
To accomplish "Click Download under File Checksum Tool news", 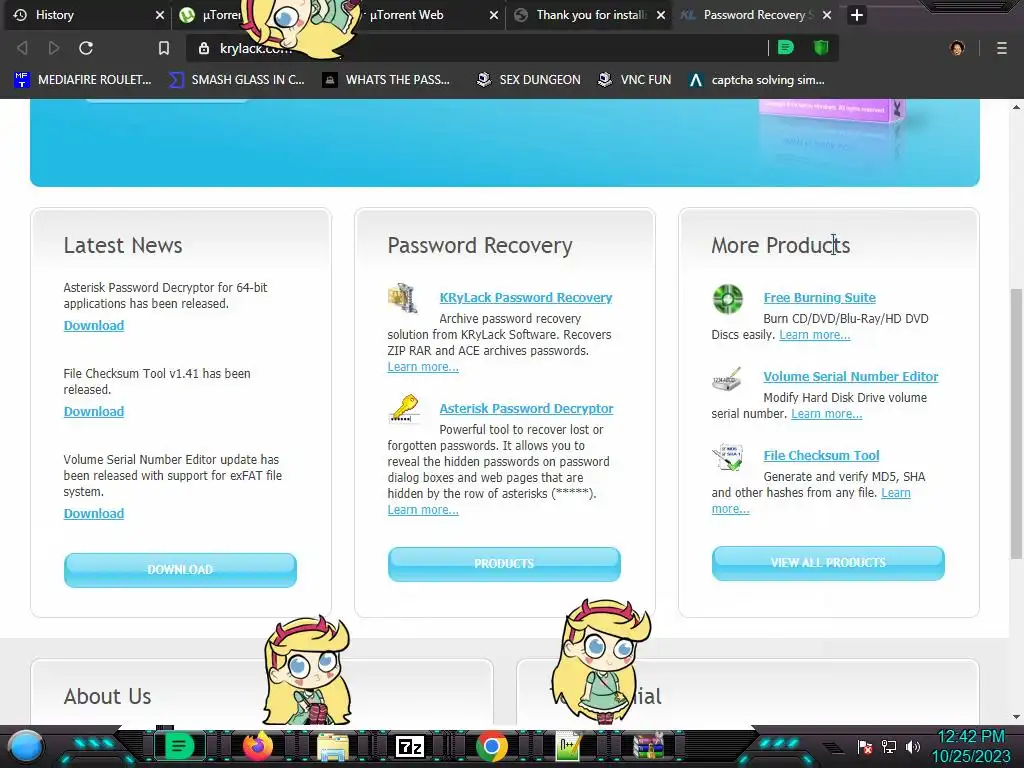I will point(93,411).
